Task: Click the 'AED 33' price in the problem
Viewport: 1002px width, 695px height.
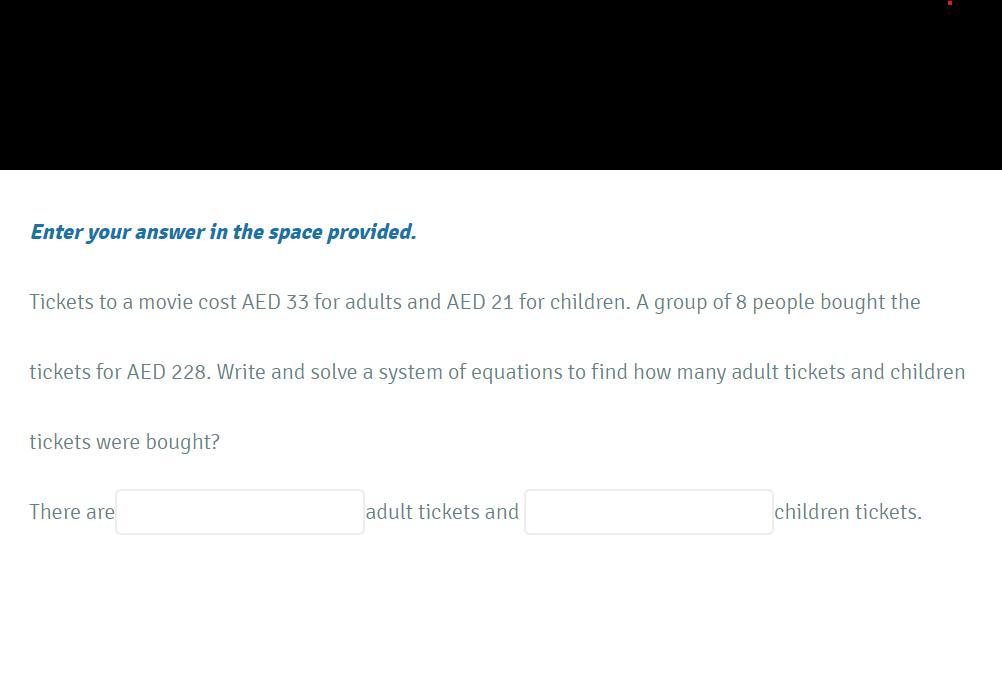Action: [x=275, y=302]
